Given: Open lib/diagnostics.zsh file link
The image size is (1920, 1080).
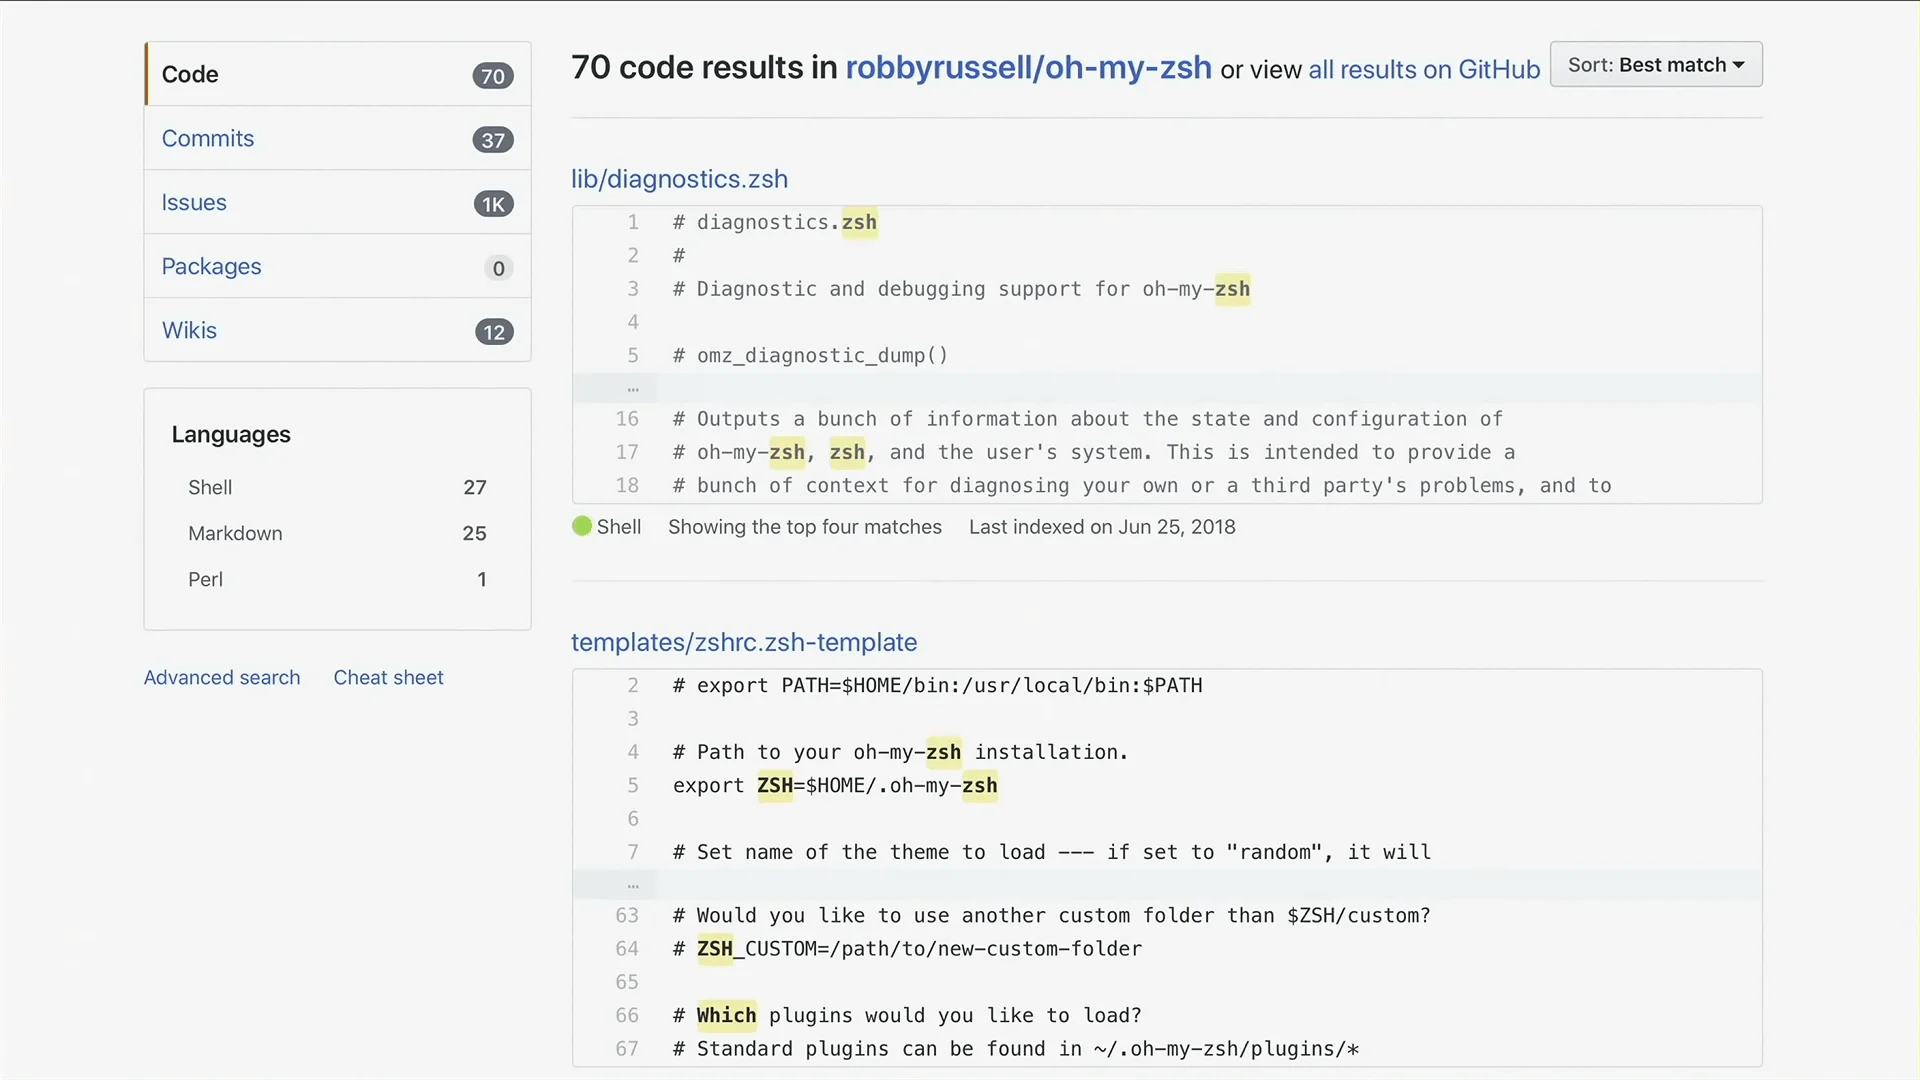Looking at the screenshot, I should [x=679, y=178].
